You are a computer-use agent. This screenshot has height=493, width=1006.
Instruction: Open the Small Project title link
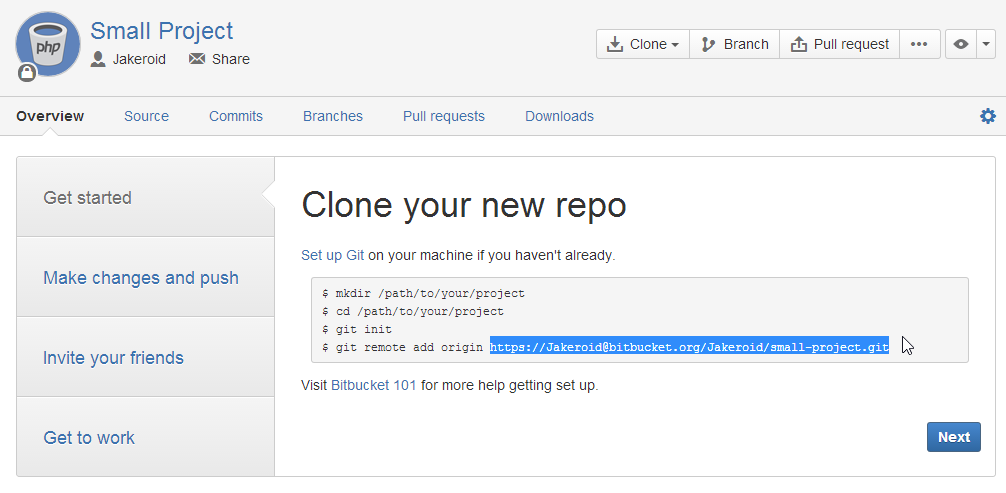click(162, 31)
